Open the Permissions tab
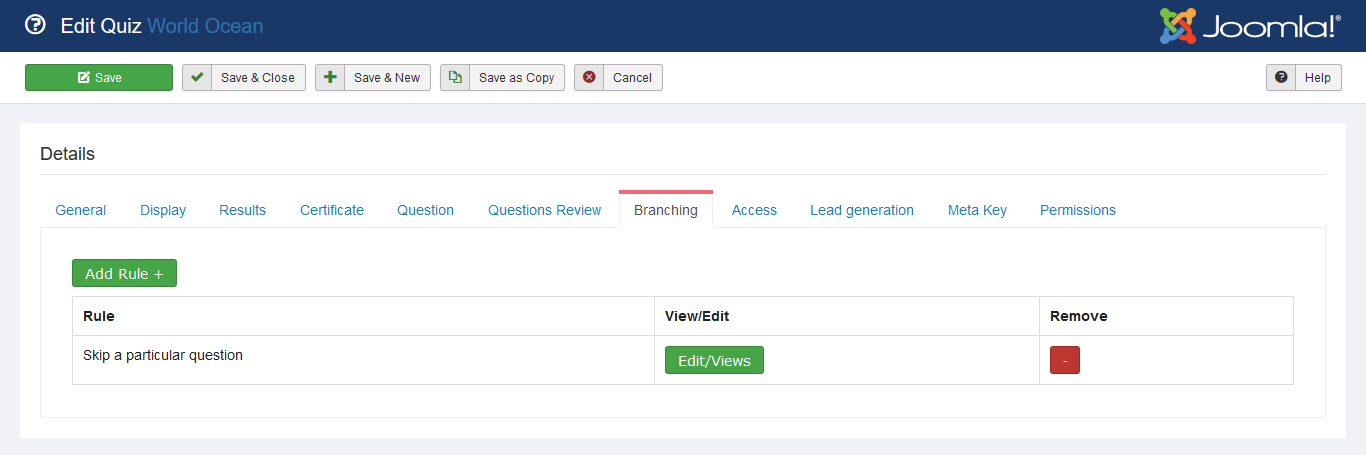The image size is (1366, 455). (1078, 210)
